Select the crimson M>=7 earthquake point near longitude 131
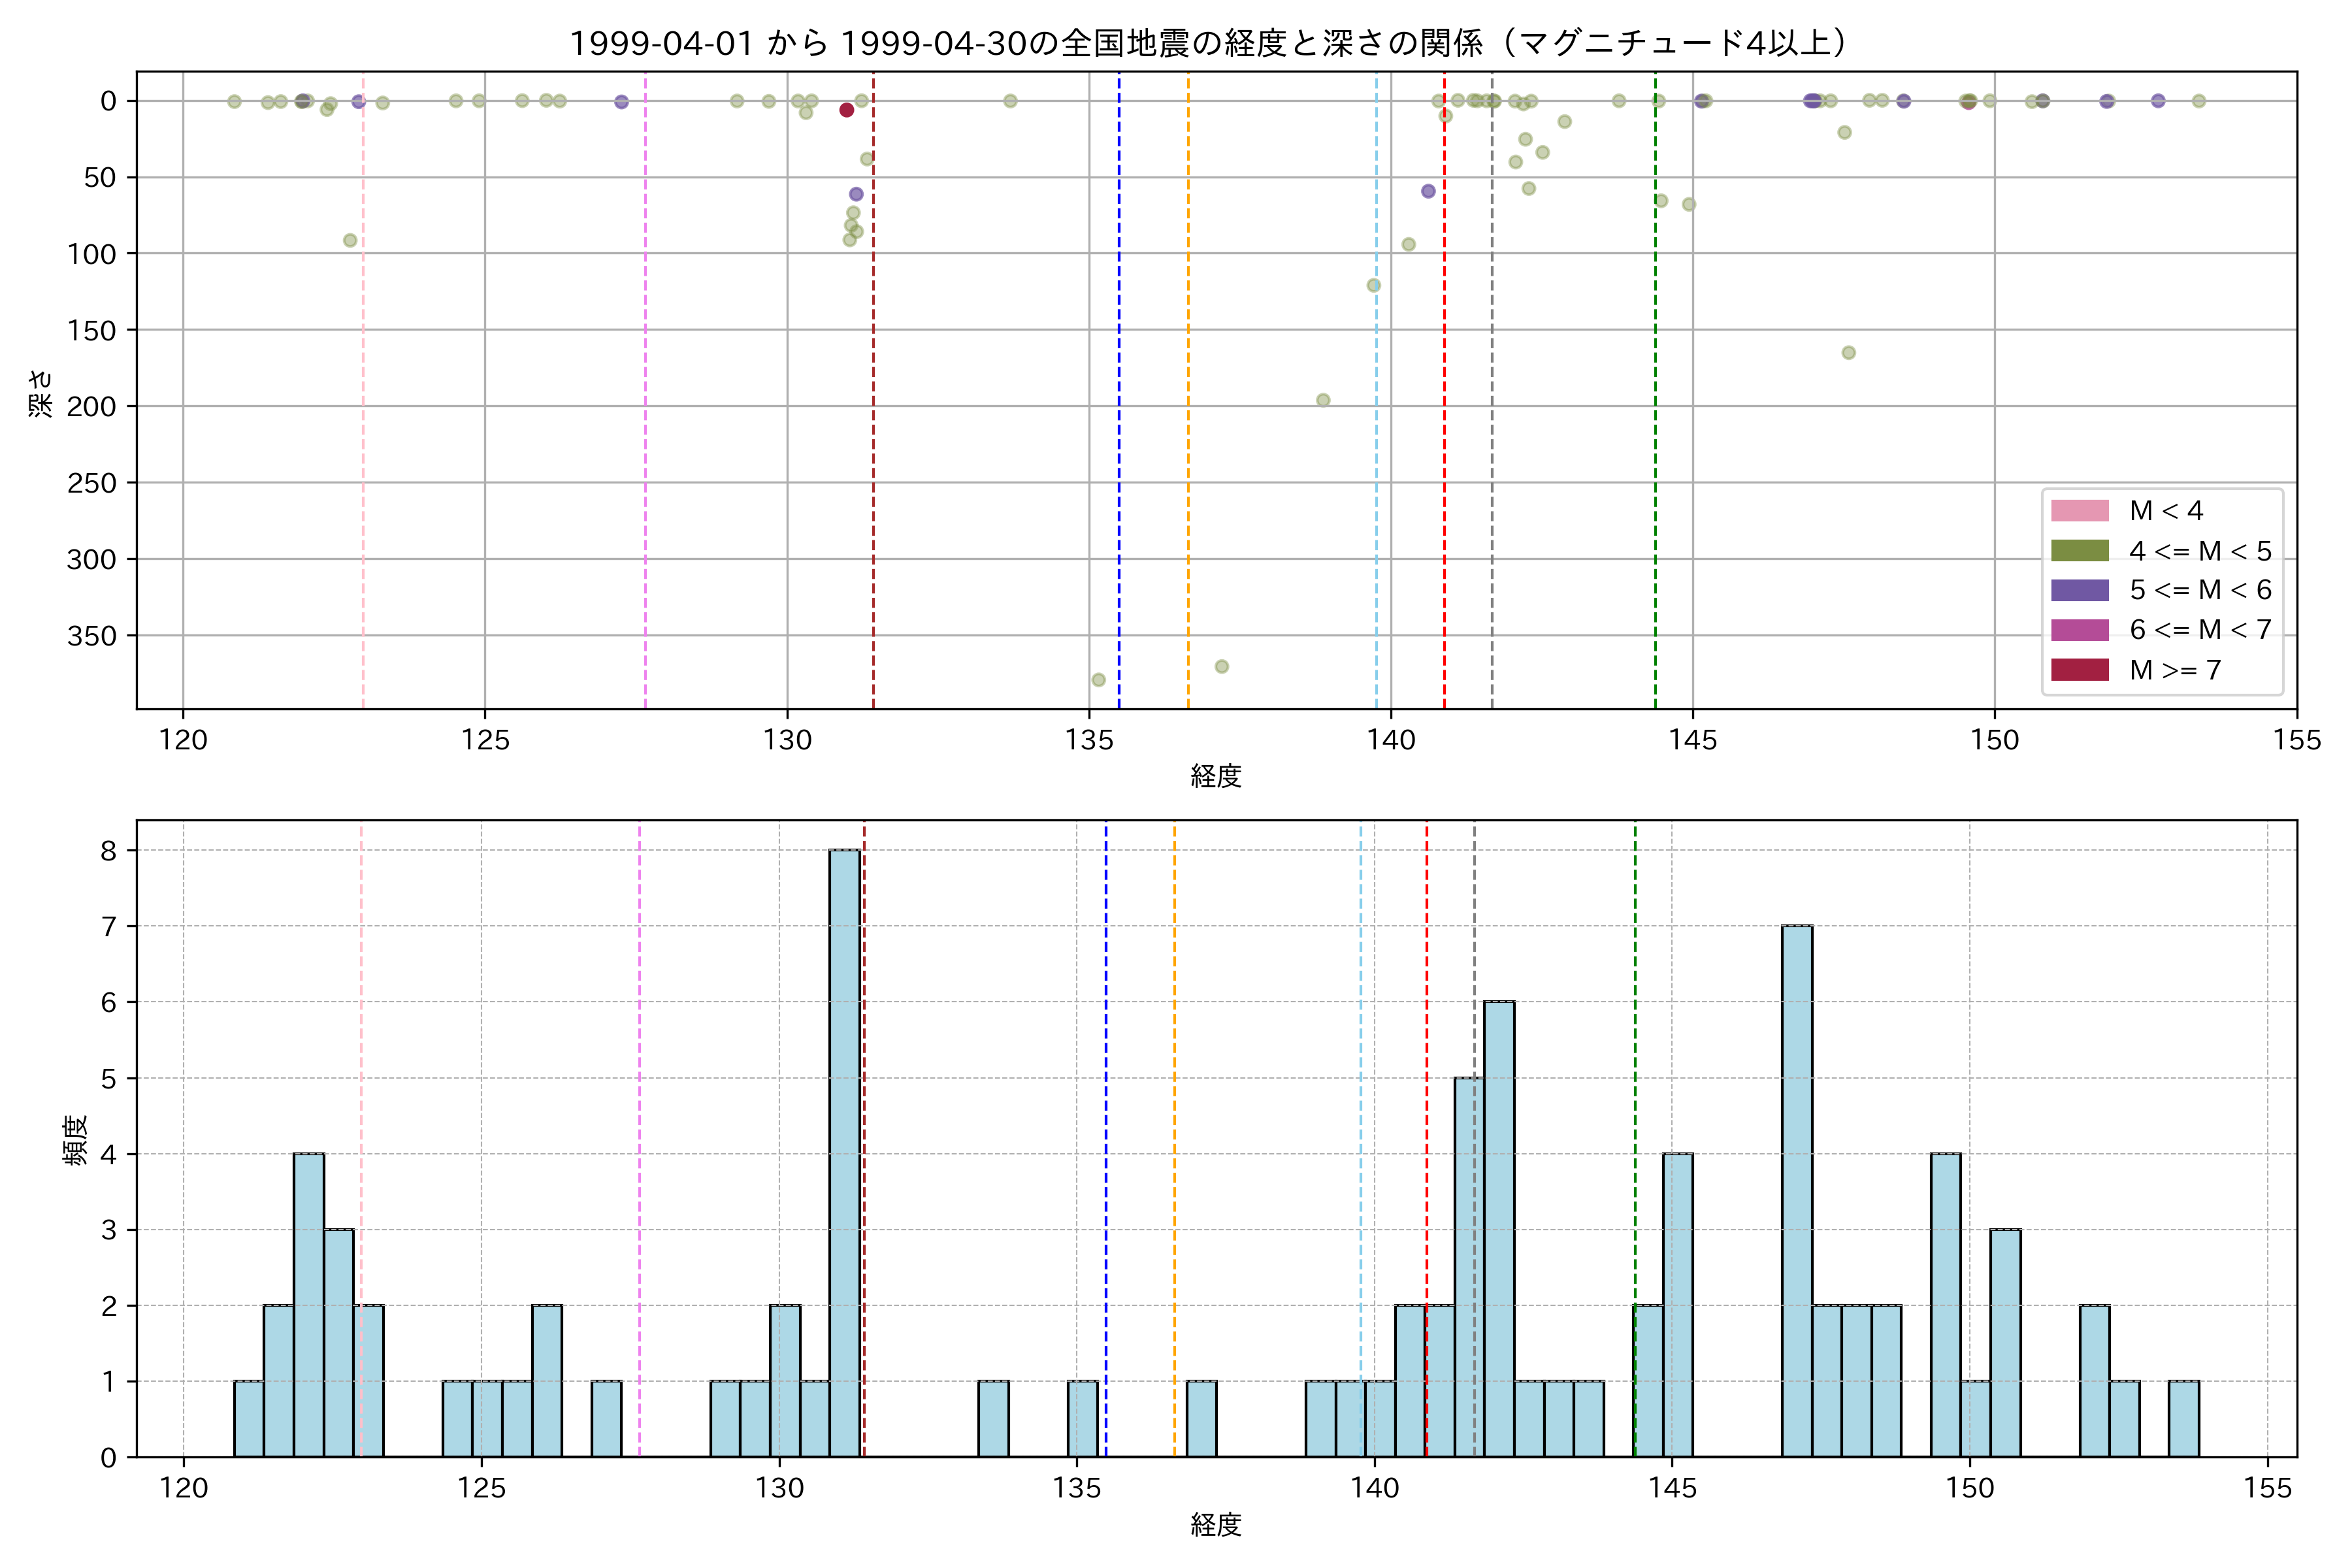Screen dimensions: 2352x1568 coord(847,110)
